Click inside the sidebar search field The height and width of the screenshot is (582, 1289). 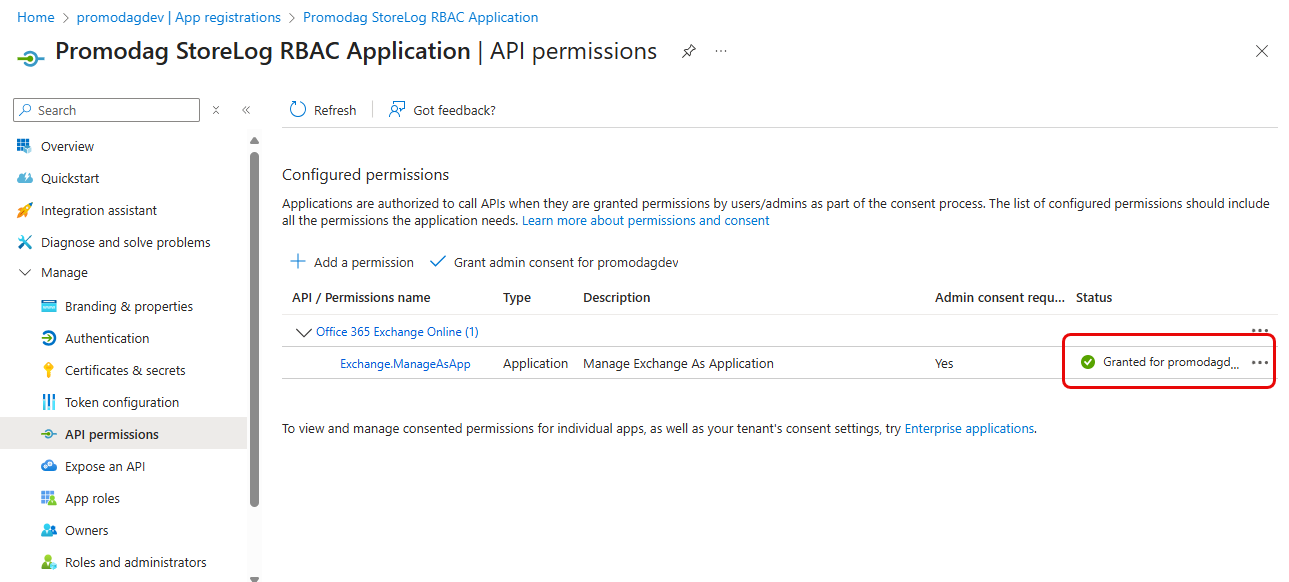(x=105, y=109)
